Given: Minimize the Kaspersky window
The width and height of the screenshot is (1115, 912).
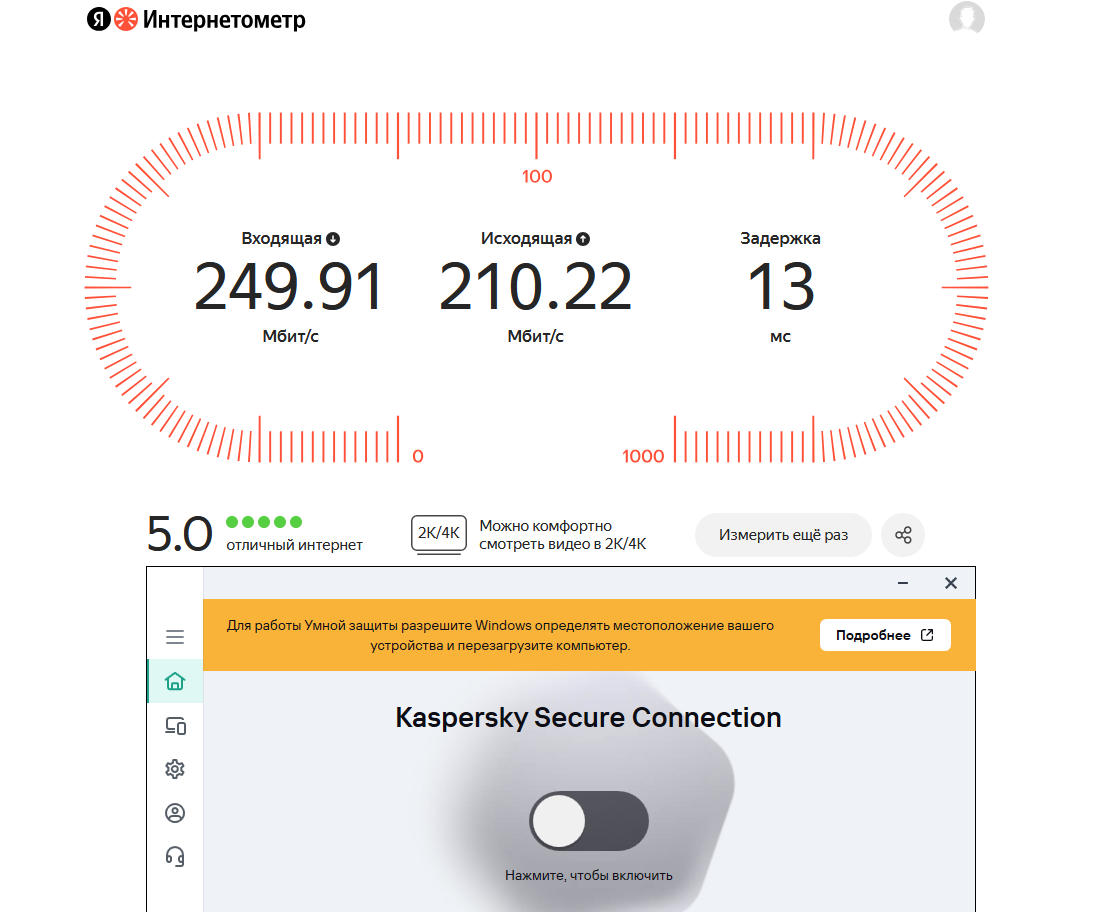Looking at the screenshot, I should tap(903, 583).
